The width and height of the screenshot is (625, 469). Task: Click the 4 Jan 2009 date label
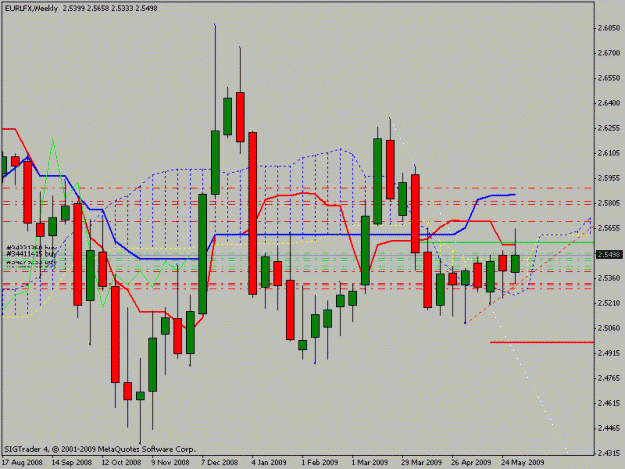click(269, 463)
